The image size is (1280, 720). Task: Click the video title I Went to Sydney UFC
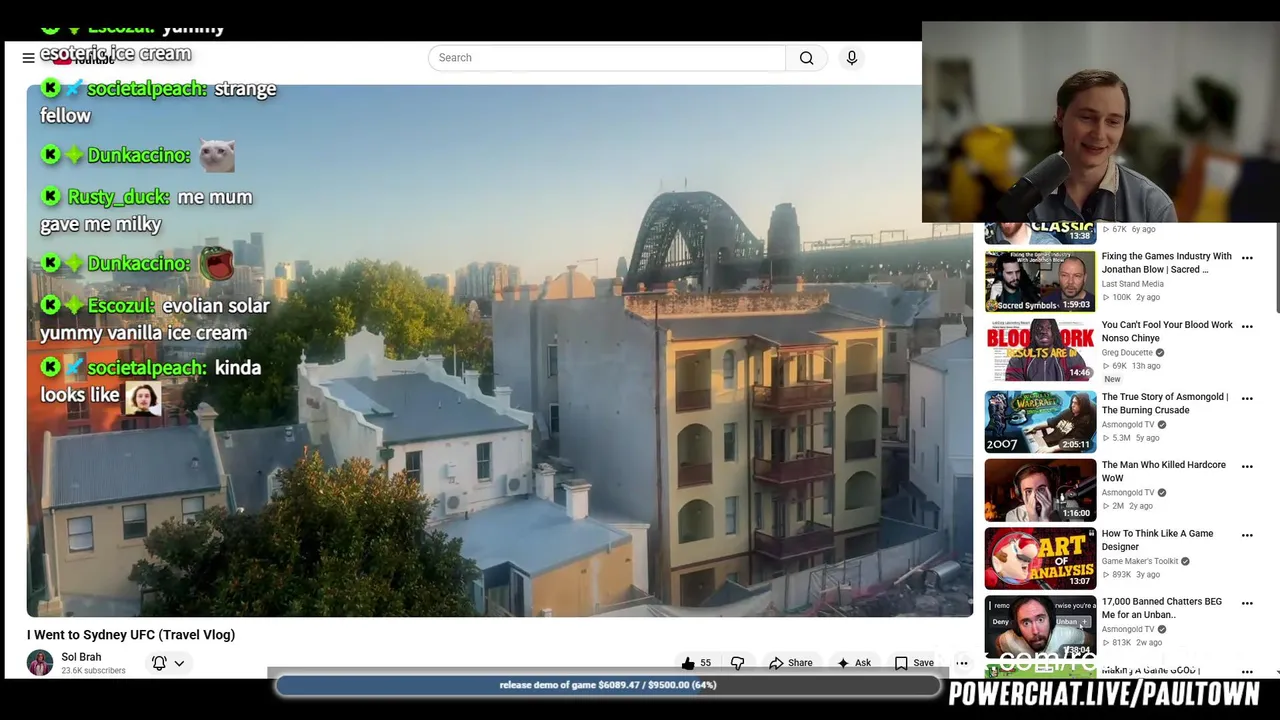131,635
